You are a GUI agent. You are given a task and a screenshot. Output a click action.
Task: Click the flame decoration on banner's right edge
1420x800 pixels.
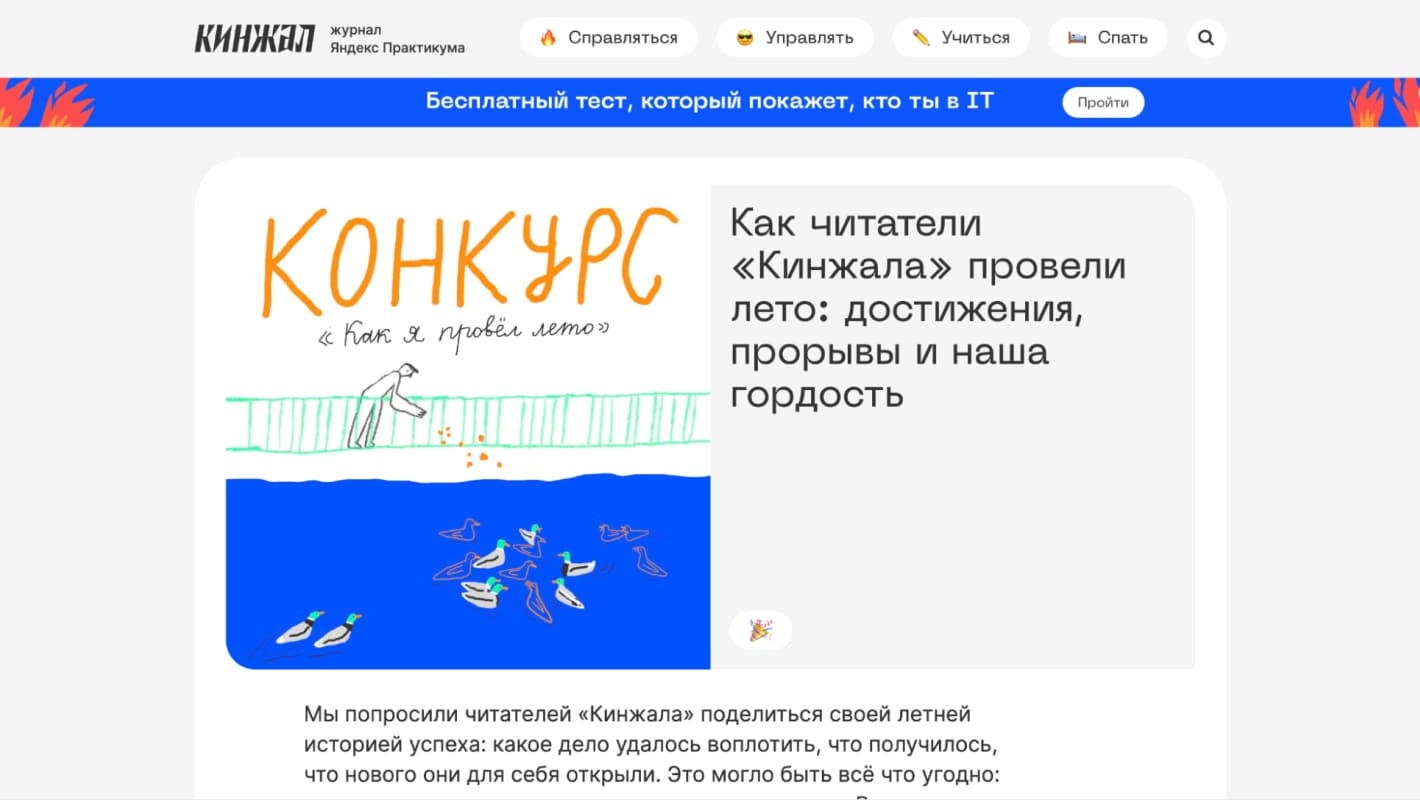pos(1384,103)
